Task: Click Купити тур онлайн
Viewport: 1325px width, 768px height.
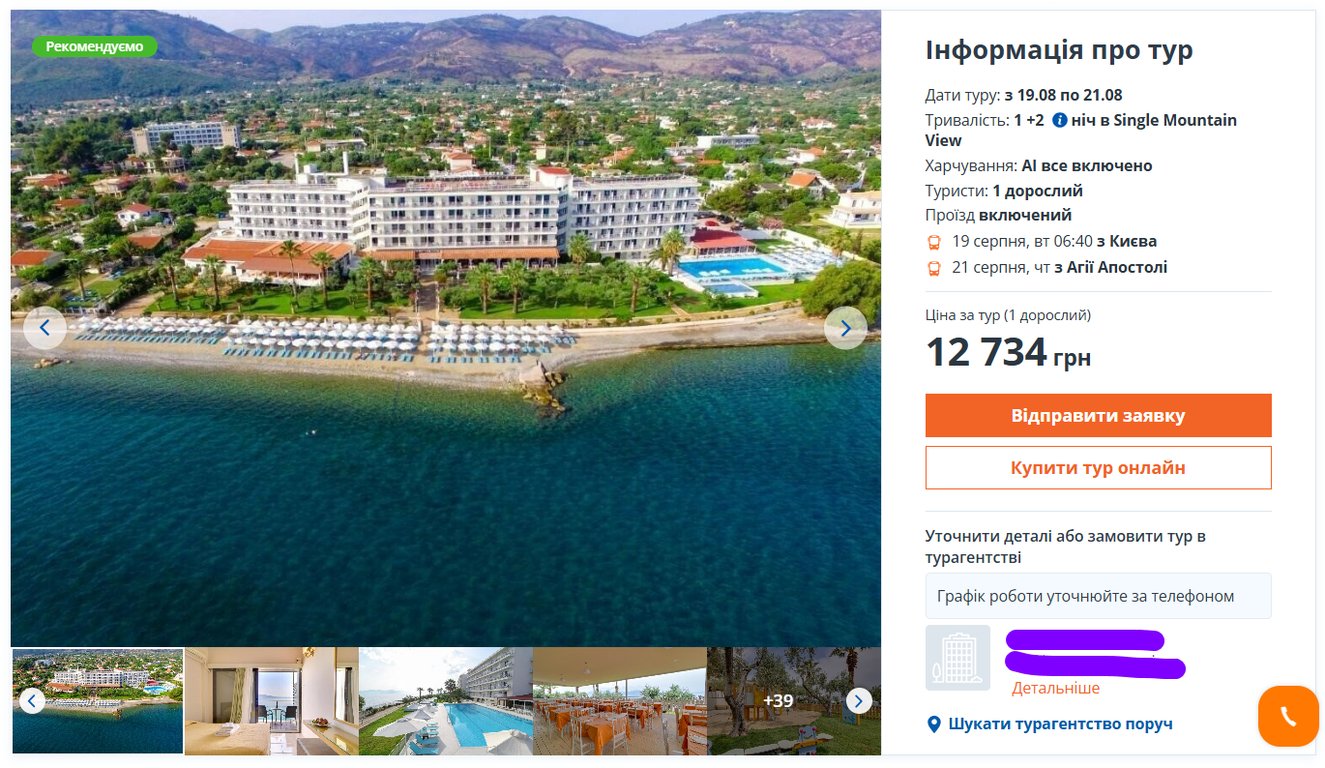Action: pos(1097,467)
